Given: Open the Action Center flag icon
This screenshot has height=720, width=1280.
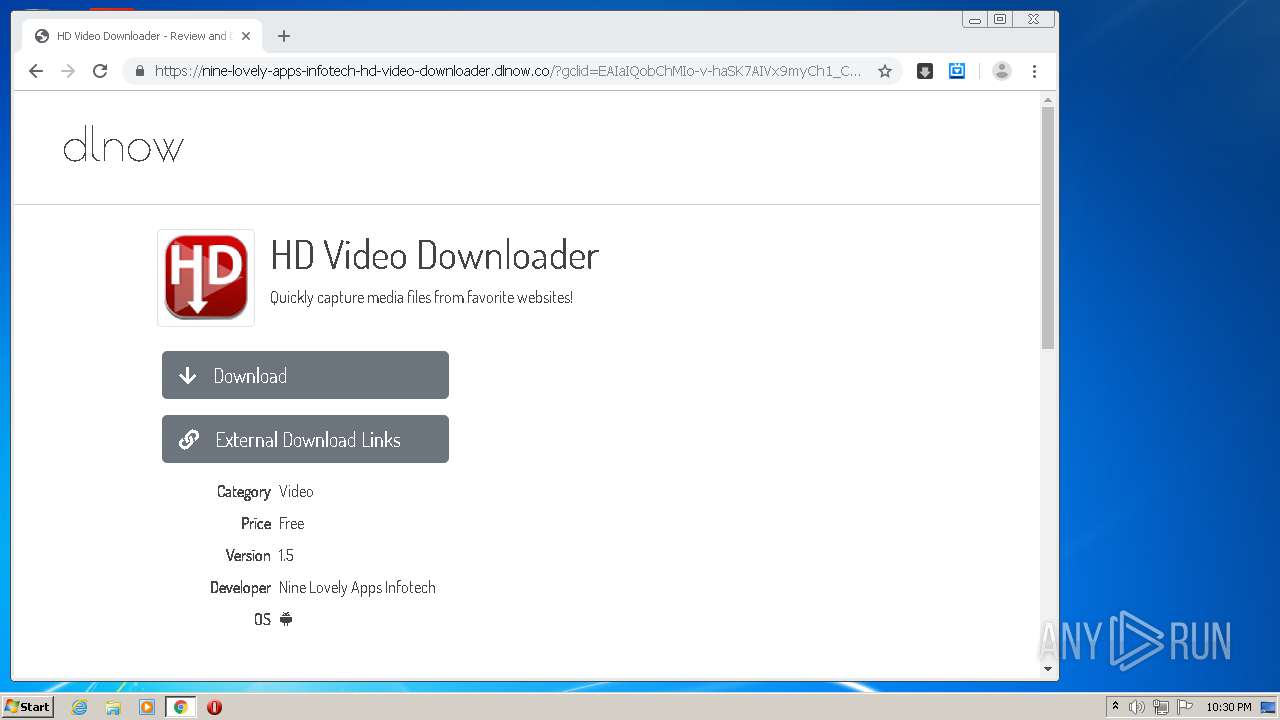Looking at the screenshot, I should point(1185,707).
